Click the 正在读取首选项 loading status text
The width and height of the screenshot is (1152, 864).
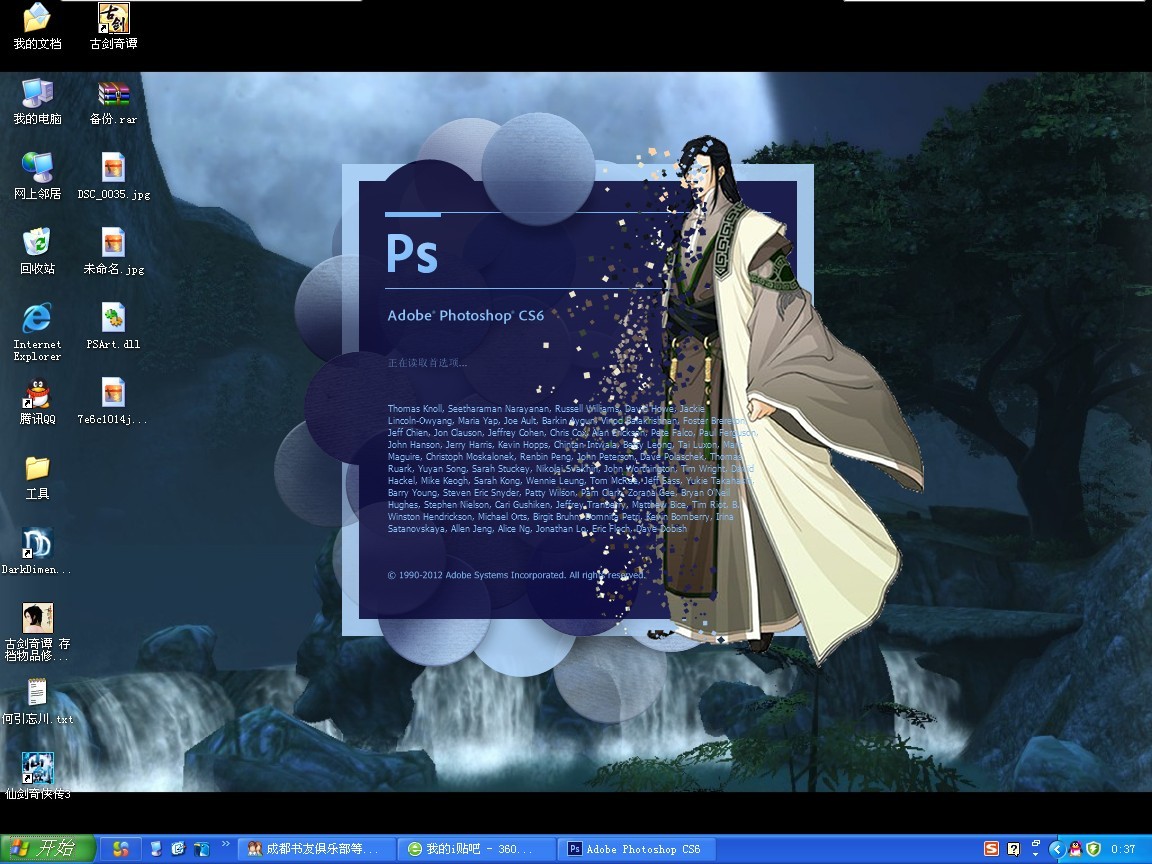click(x=427, y=362)
